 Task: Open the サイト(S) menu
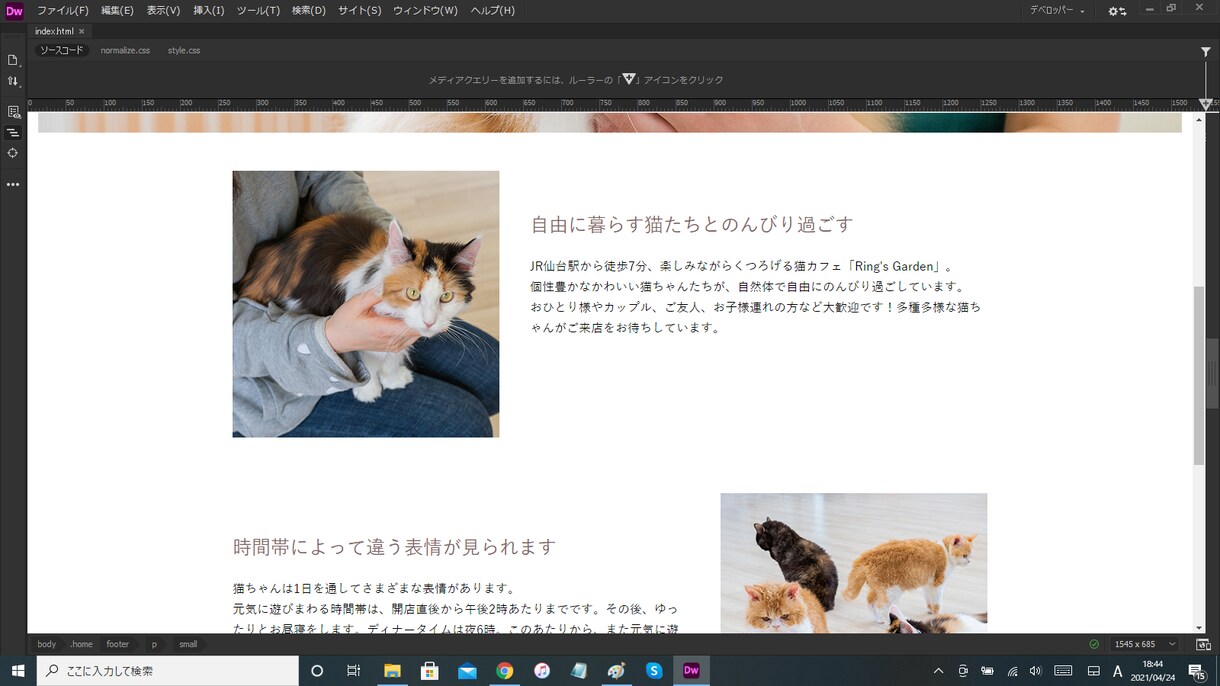click(x=359, y=10)
